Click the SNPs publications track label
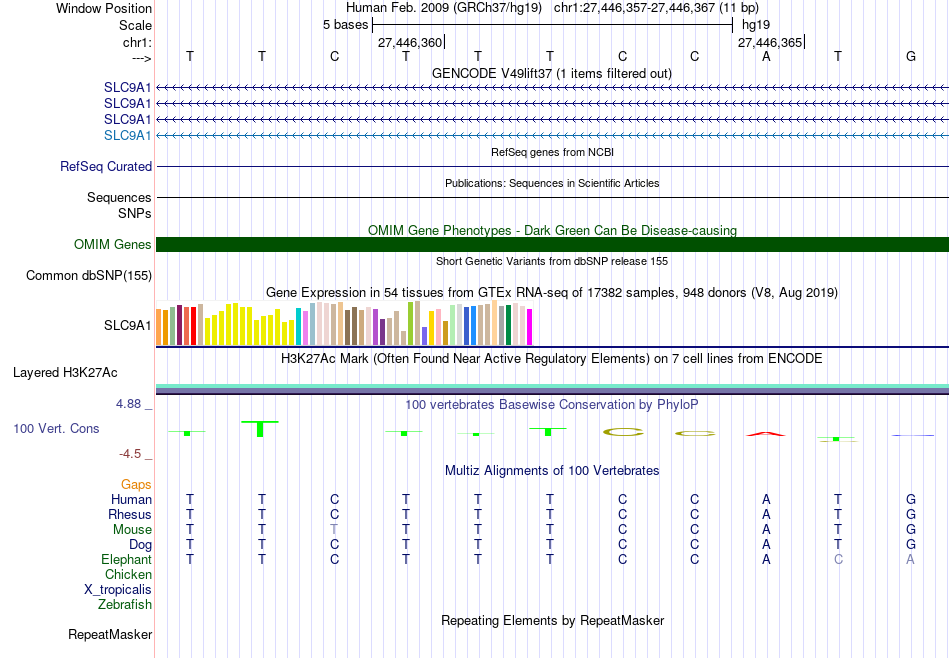 click(135, 213)
